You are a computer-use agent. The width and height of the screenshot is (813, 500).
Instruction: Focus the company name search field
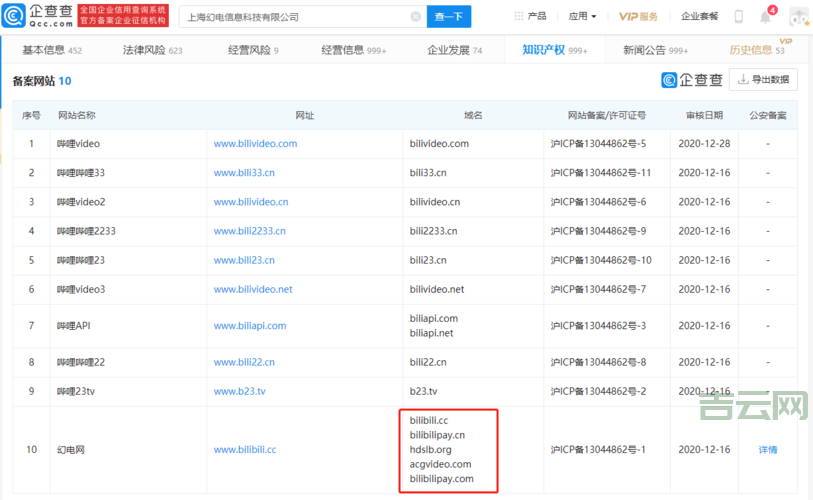point(295,17)
